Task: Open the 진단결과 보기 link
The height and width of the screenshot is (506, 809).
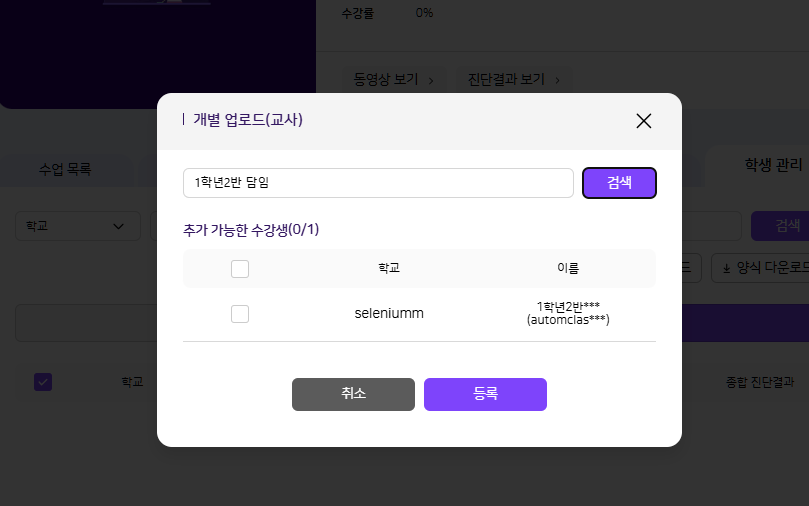Action: coord(511,79)
